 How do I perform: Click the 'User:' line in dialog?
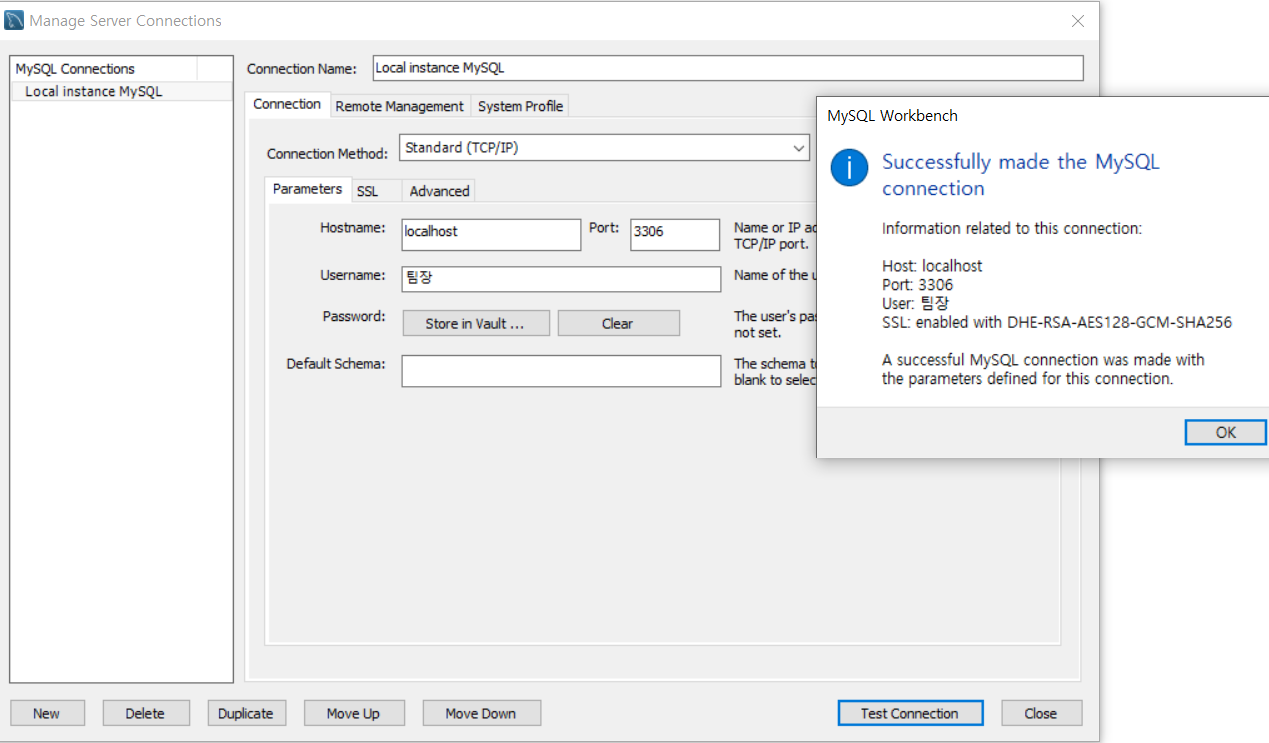click(916, 303)
